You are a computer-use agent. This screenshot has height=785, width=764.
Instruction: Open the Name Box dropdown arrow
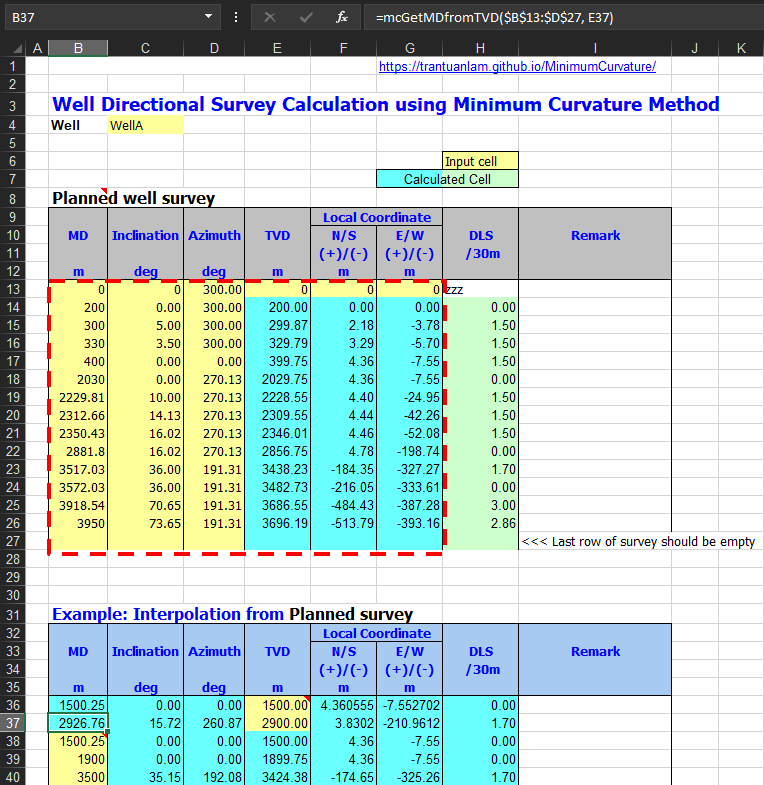point(208,17)
